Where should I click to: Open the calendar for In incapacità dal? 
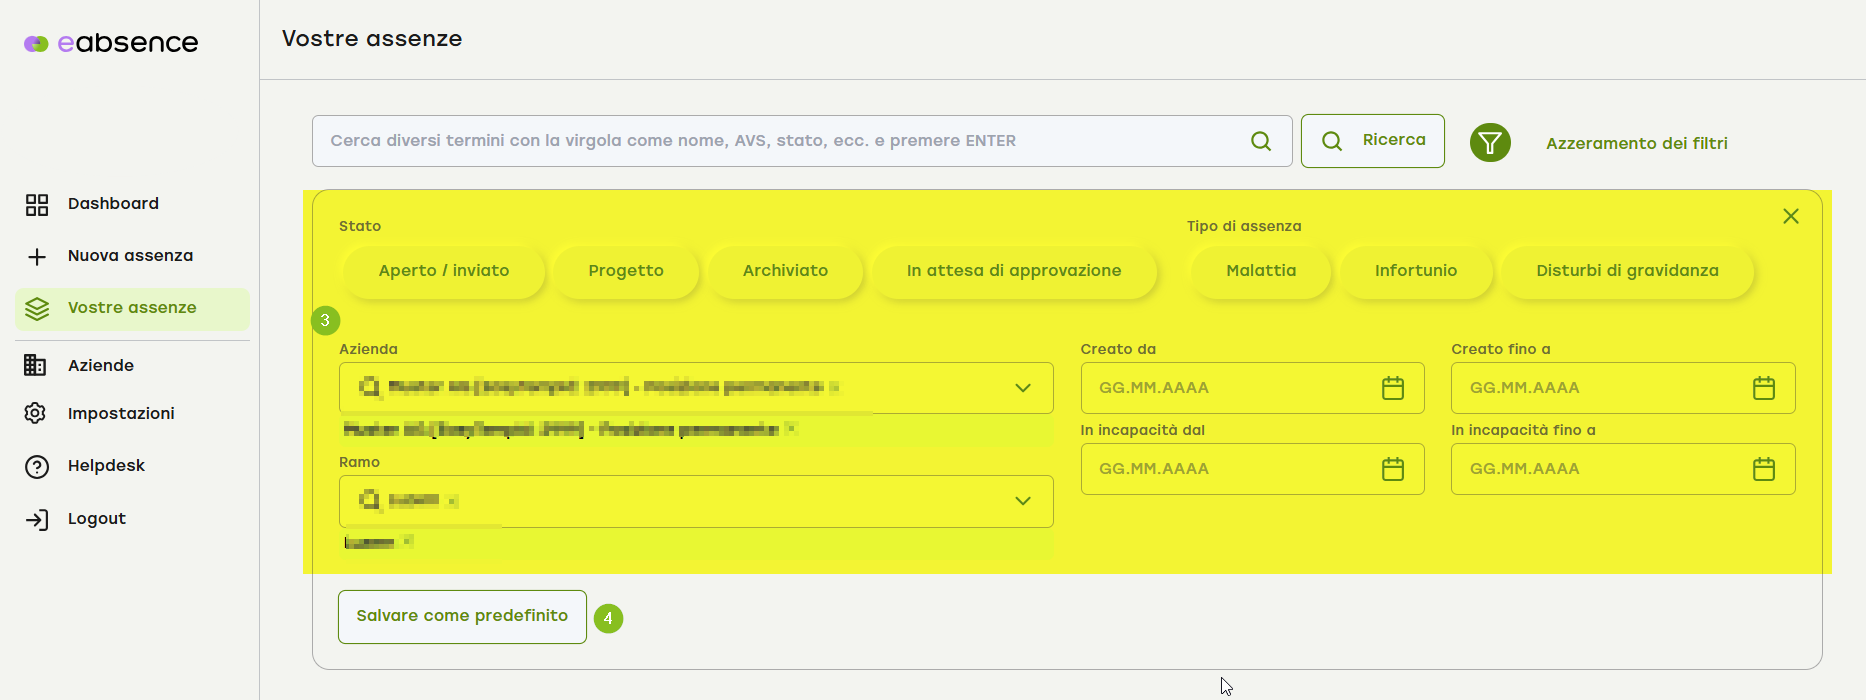click(x=1392, y=469)
